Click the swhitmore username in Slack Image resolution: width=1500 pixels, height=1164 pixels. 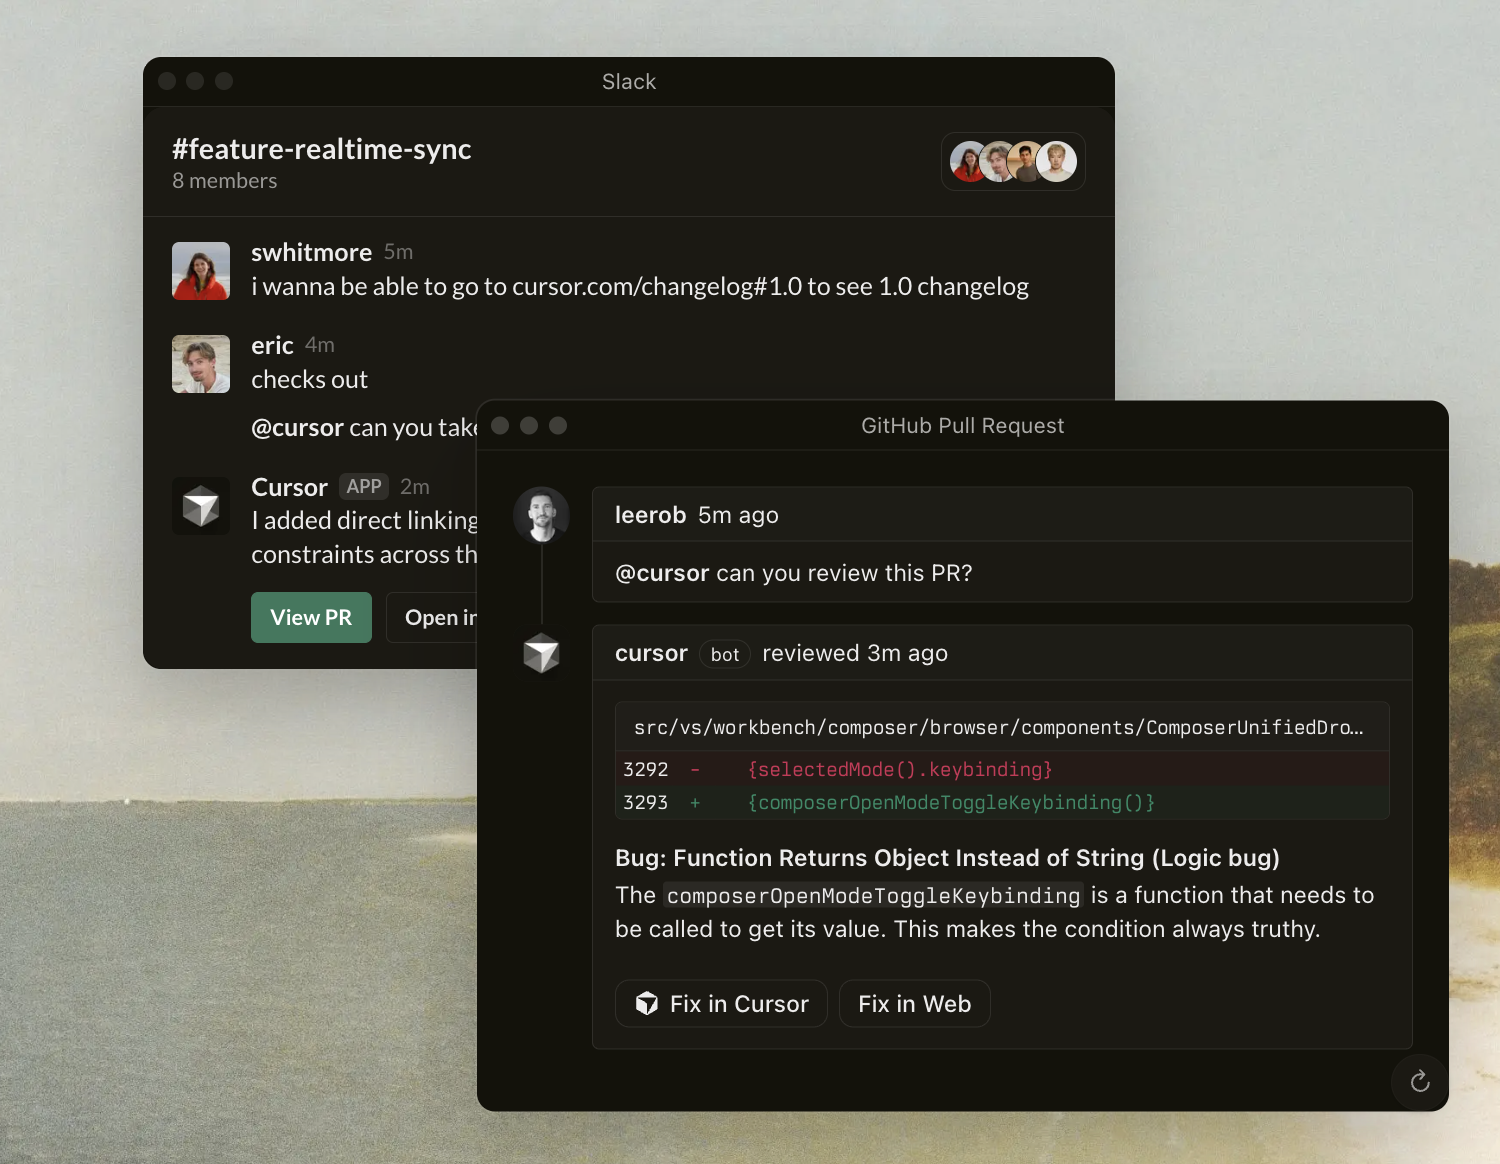[311, 252]
